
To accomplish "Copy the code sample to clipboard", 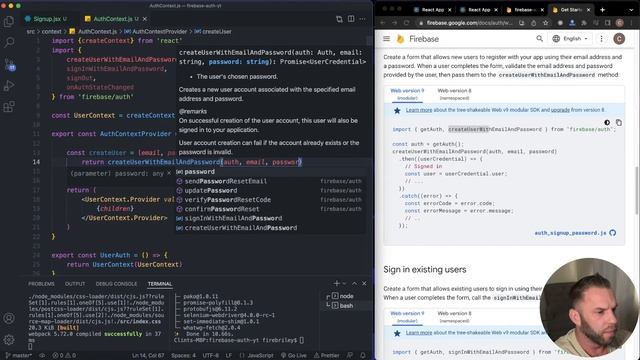I will pyautogui.click(x=619, y=122).
